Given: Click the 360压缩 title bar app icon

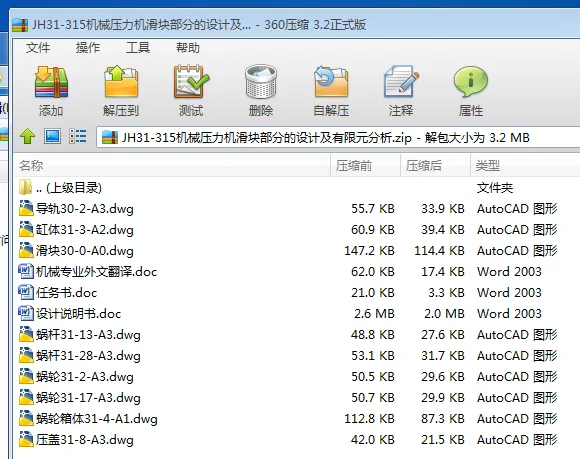Looking at the screenshot, I should click(x=20, y=25).
